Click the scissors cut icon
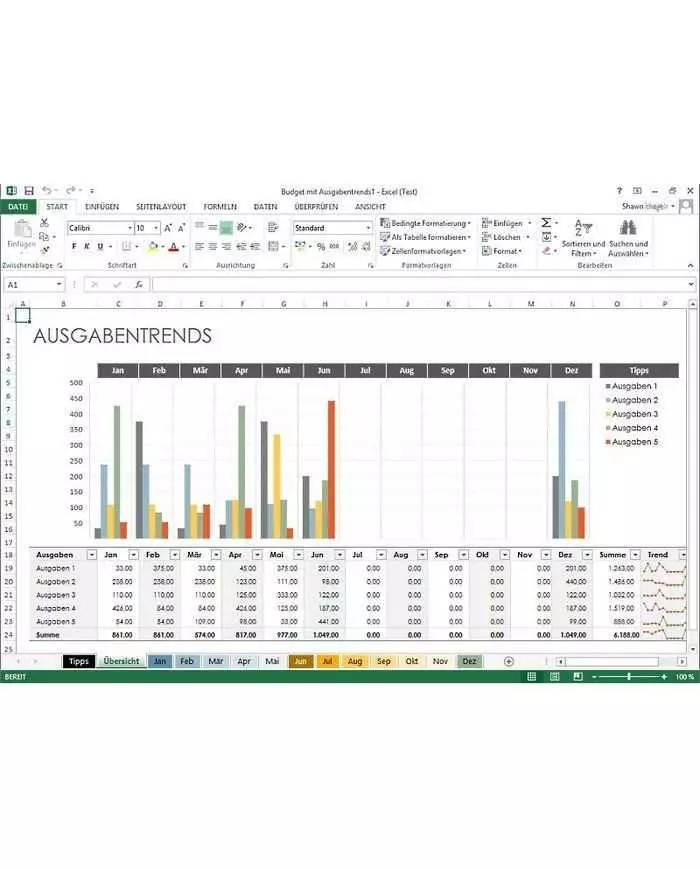Viewport: 700px width, 869px height. pos(45,224)
